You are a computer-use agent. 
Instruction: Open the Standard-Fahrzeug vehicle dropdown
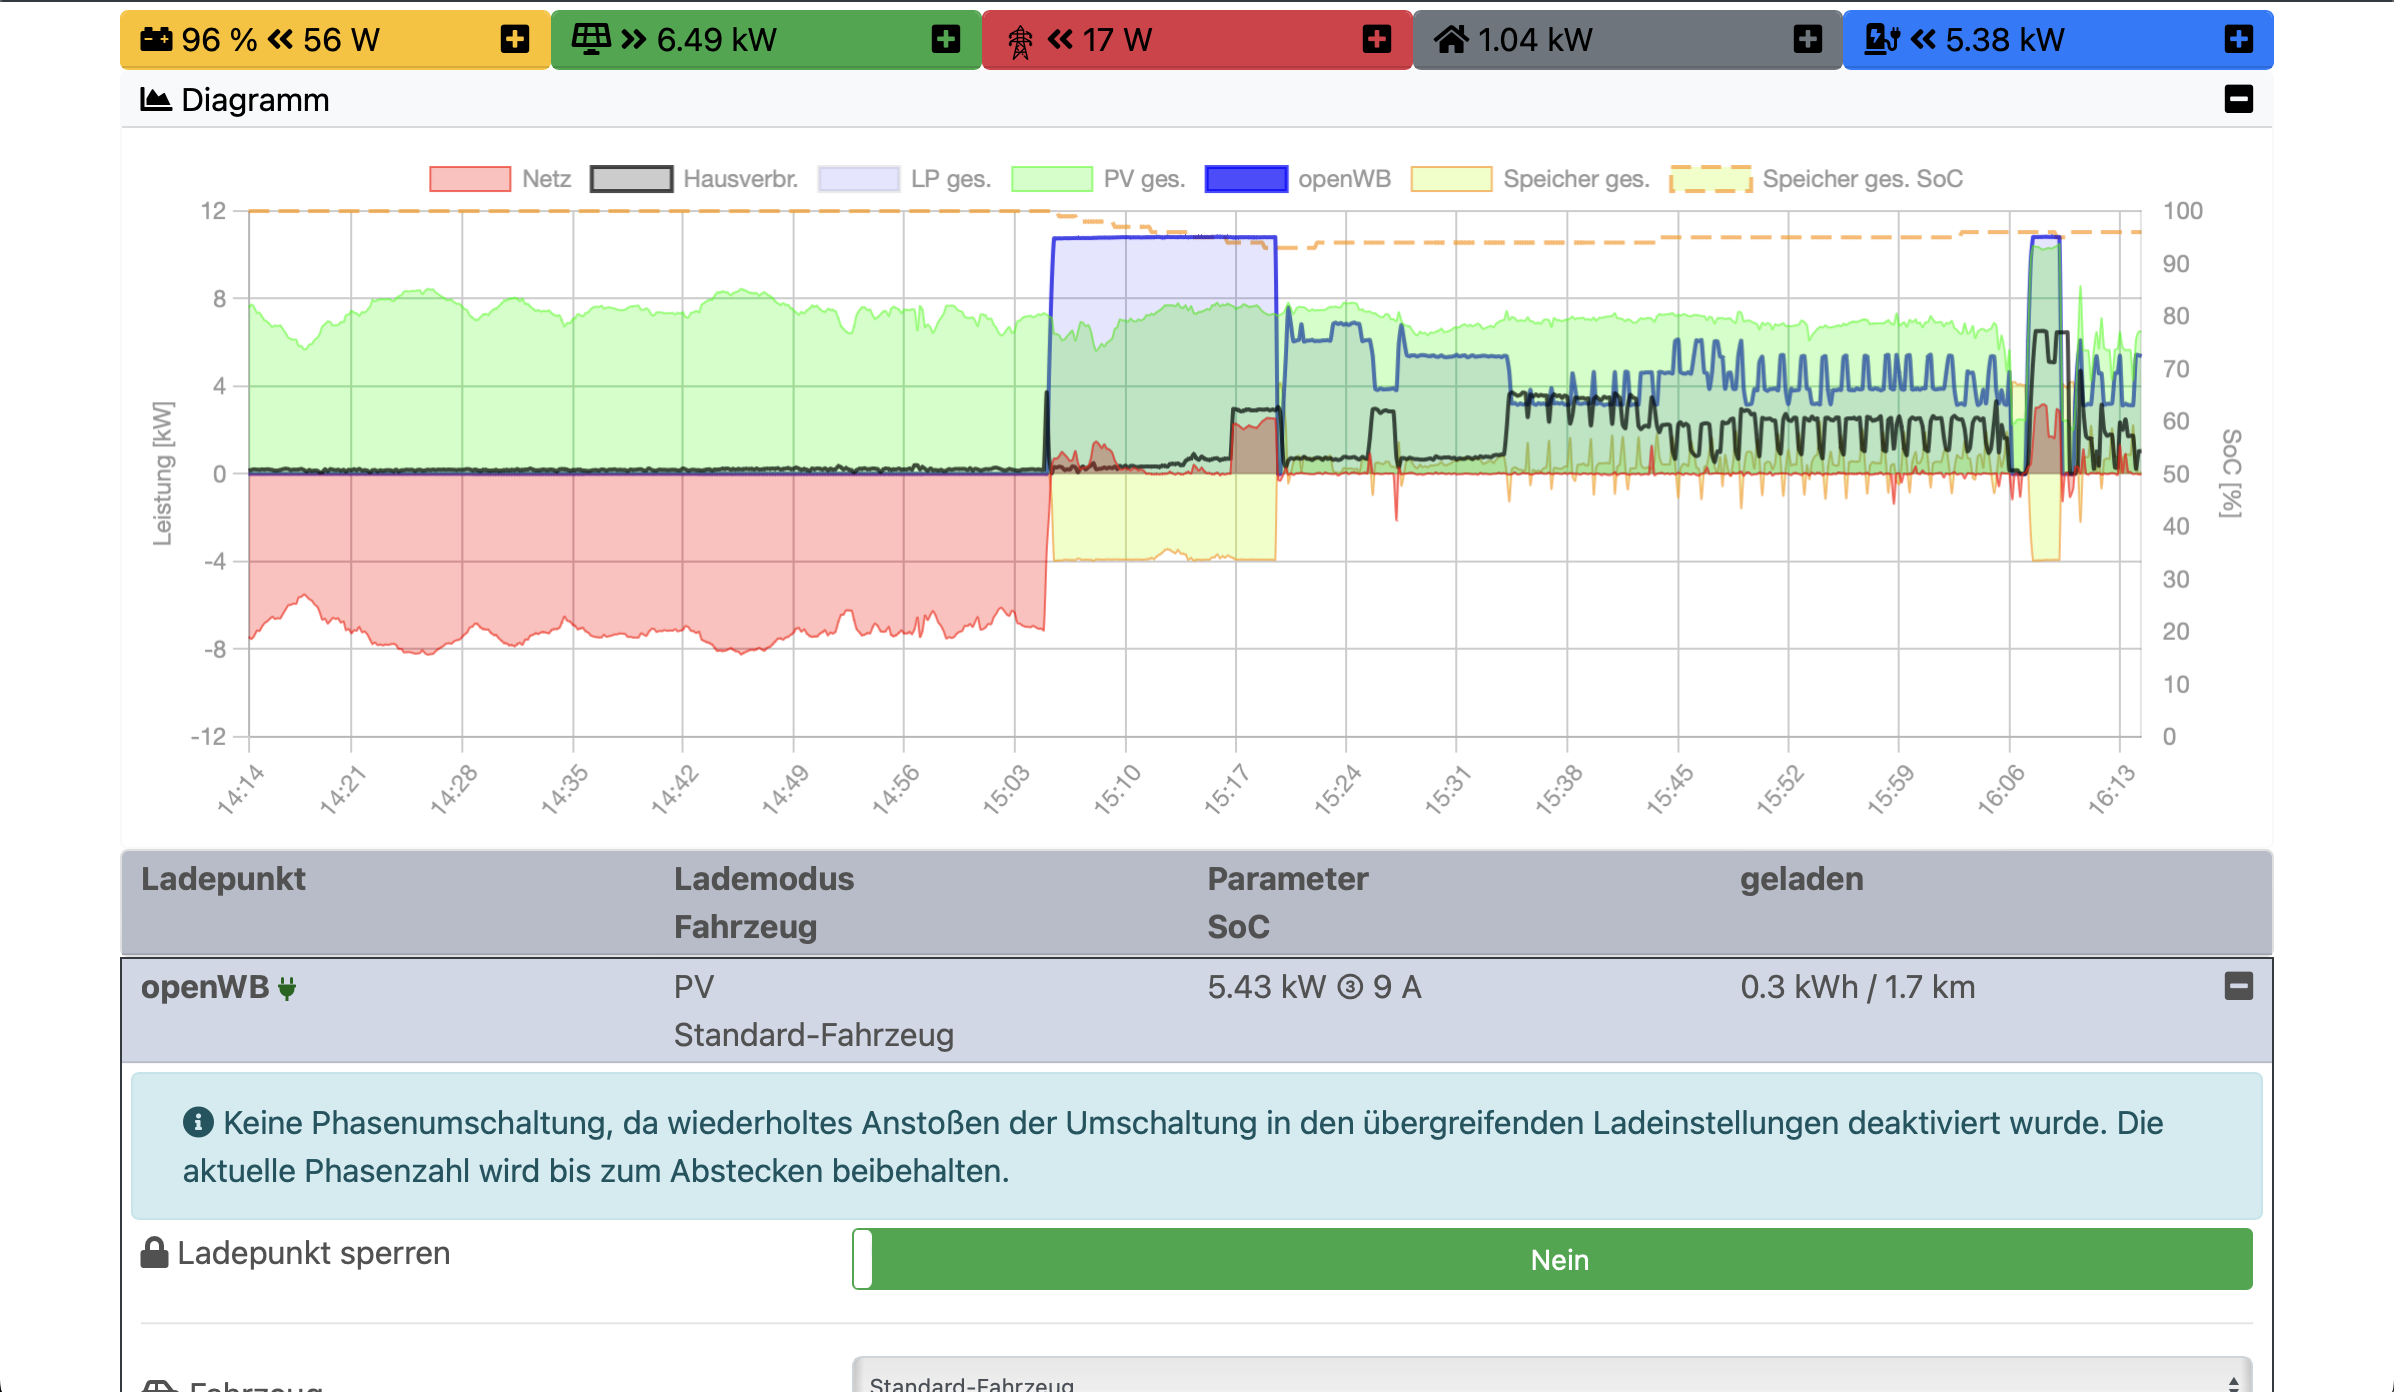pos(1552,1380)
